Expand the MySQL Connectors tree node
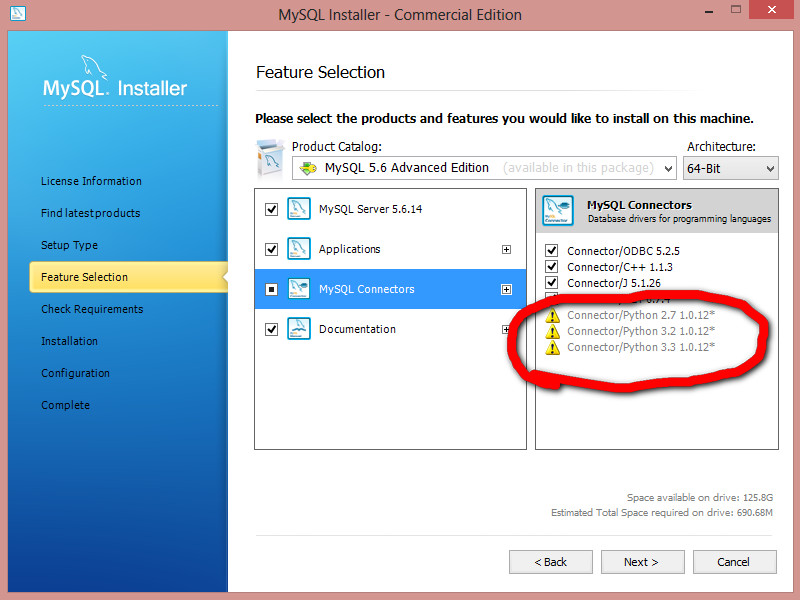 click(x=506, y=289)
